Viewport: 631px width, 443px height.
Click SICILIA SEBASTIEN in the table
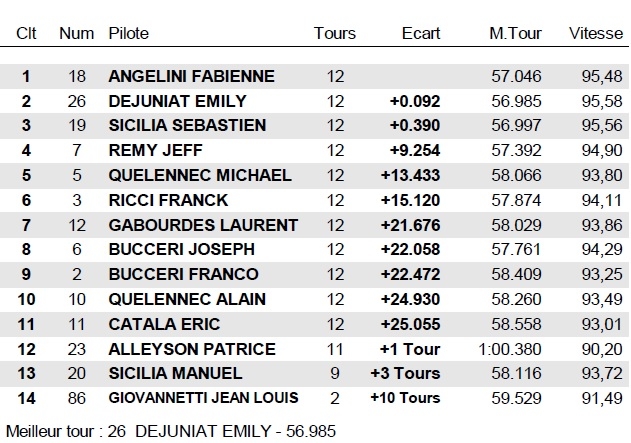187,126
